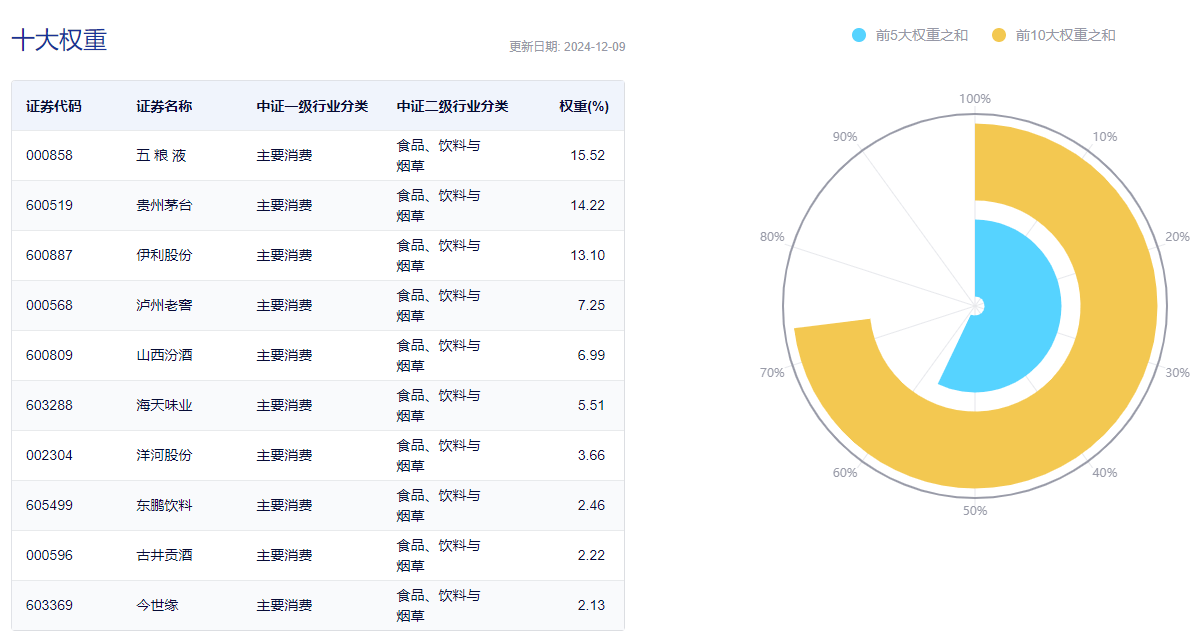The height and width of the screenshot is (639, 1199).
Task: Click weight value 2.46
Action: click(591, 505)
